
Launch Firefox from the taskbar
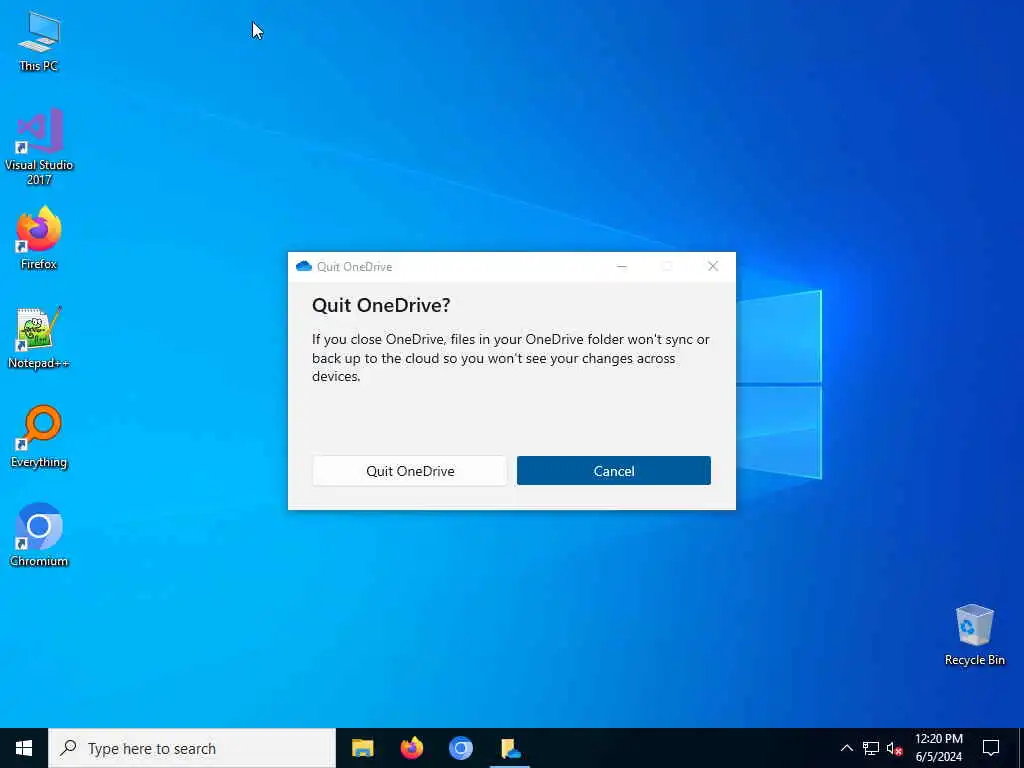coord(411,748)
